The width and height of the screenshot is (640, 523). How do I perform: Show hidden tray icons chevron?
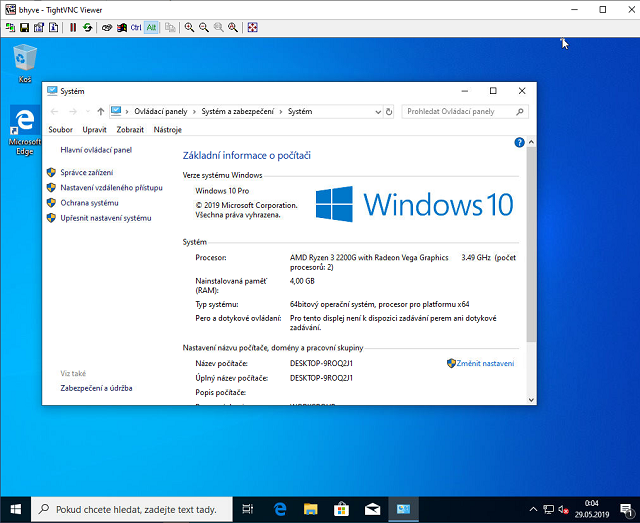point(533,509)
